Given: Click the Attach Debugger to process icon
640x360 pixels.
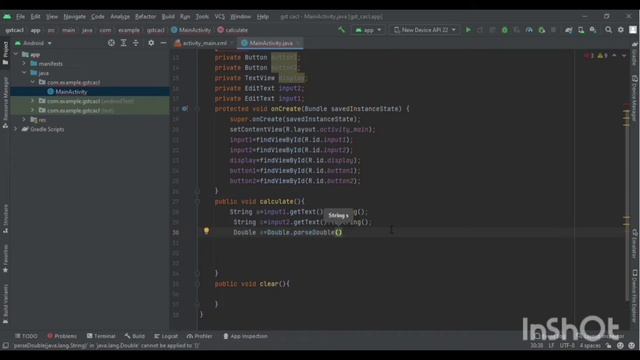Looking at the screenshot, I should tap(542, 30).
